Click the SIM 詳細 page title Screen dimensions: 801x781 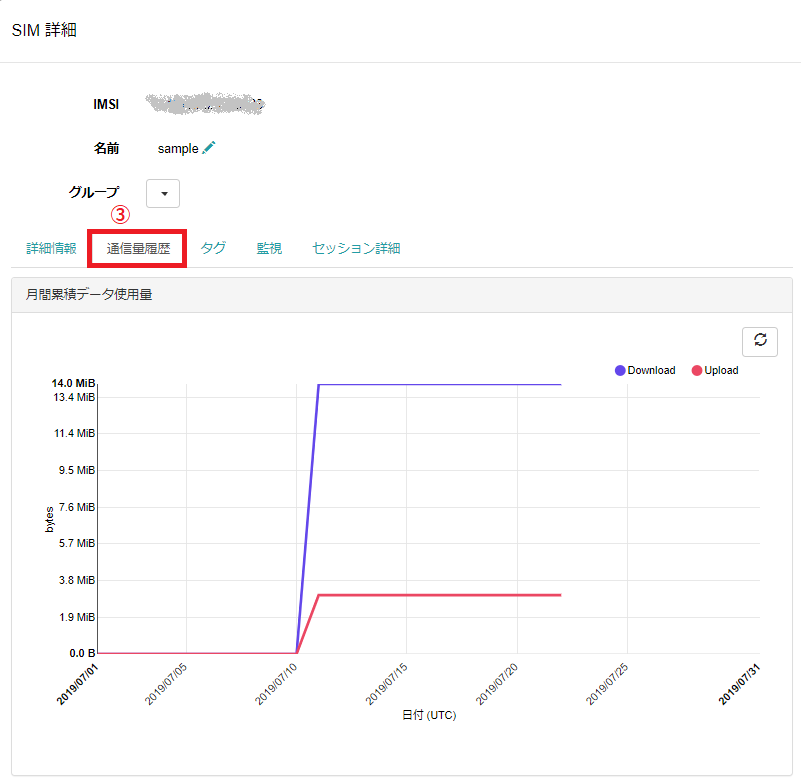coord(44,30)
